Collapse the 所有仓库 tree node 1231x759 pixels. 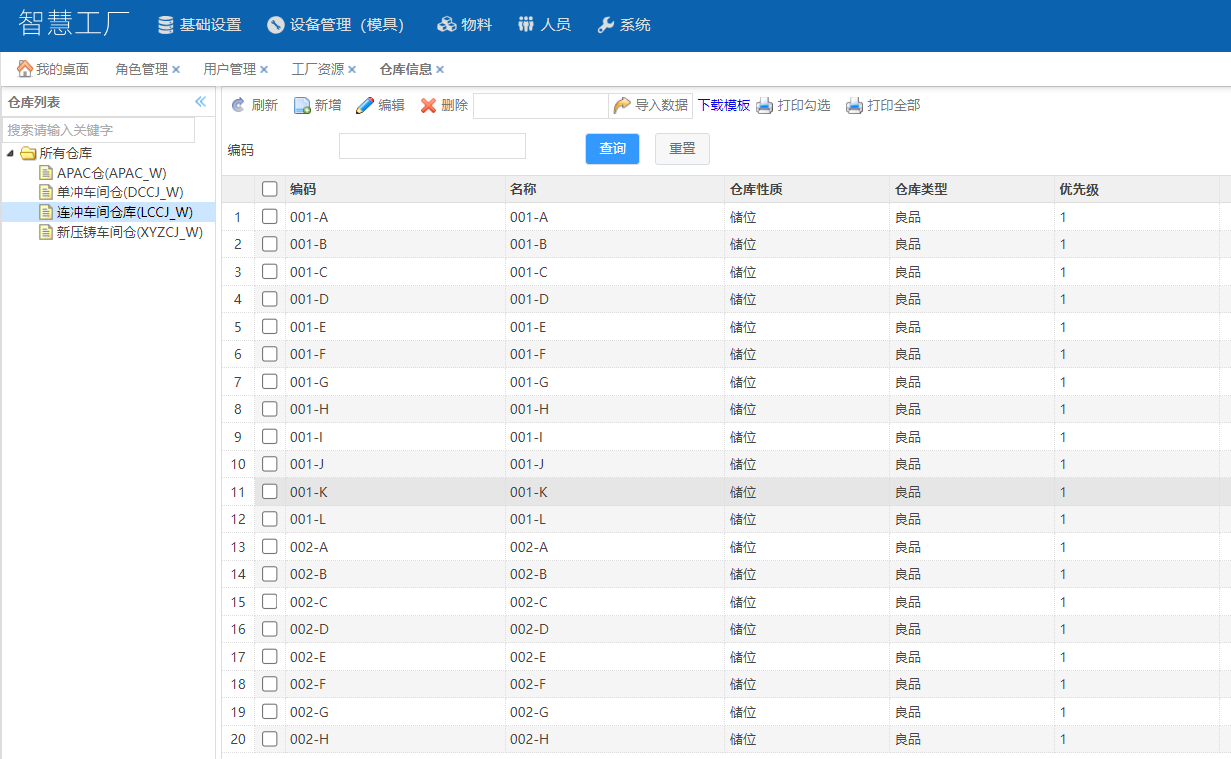tap(10, 153)
